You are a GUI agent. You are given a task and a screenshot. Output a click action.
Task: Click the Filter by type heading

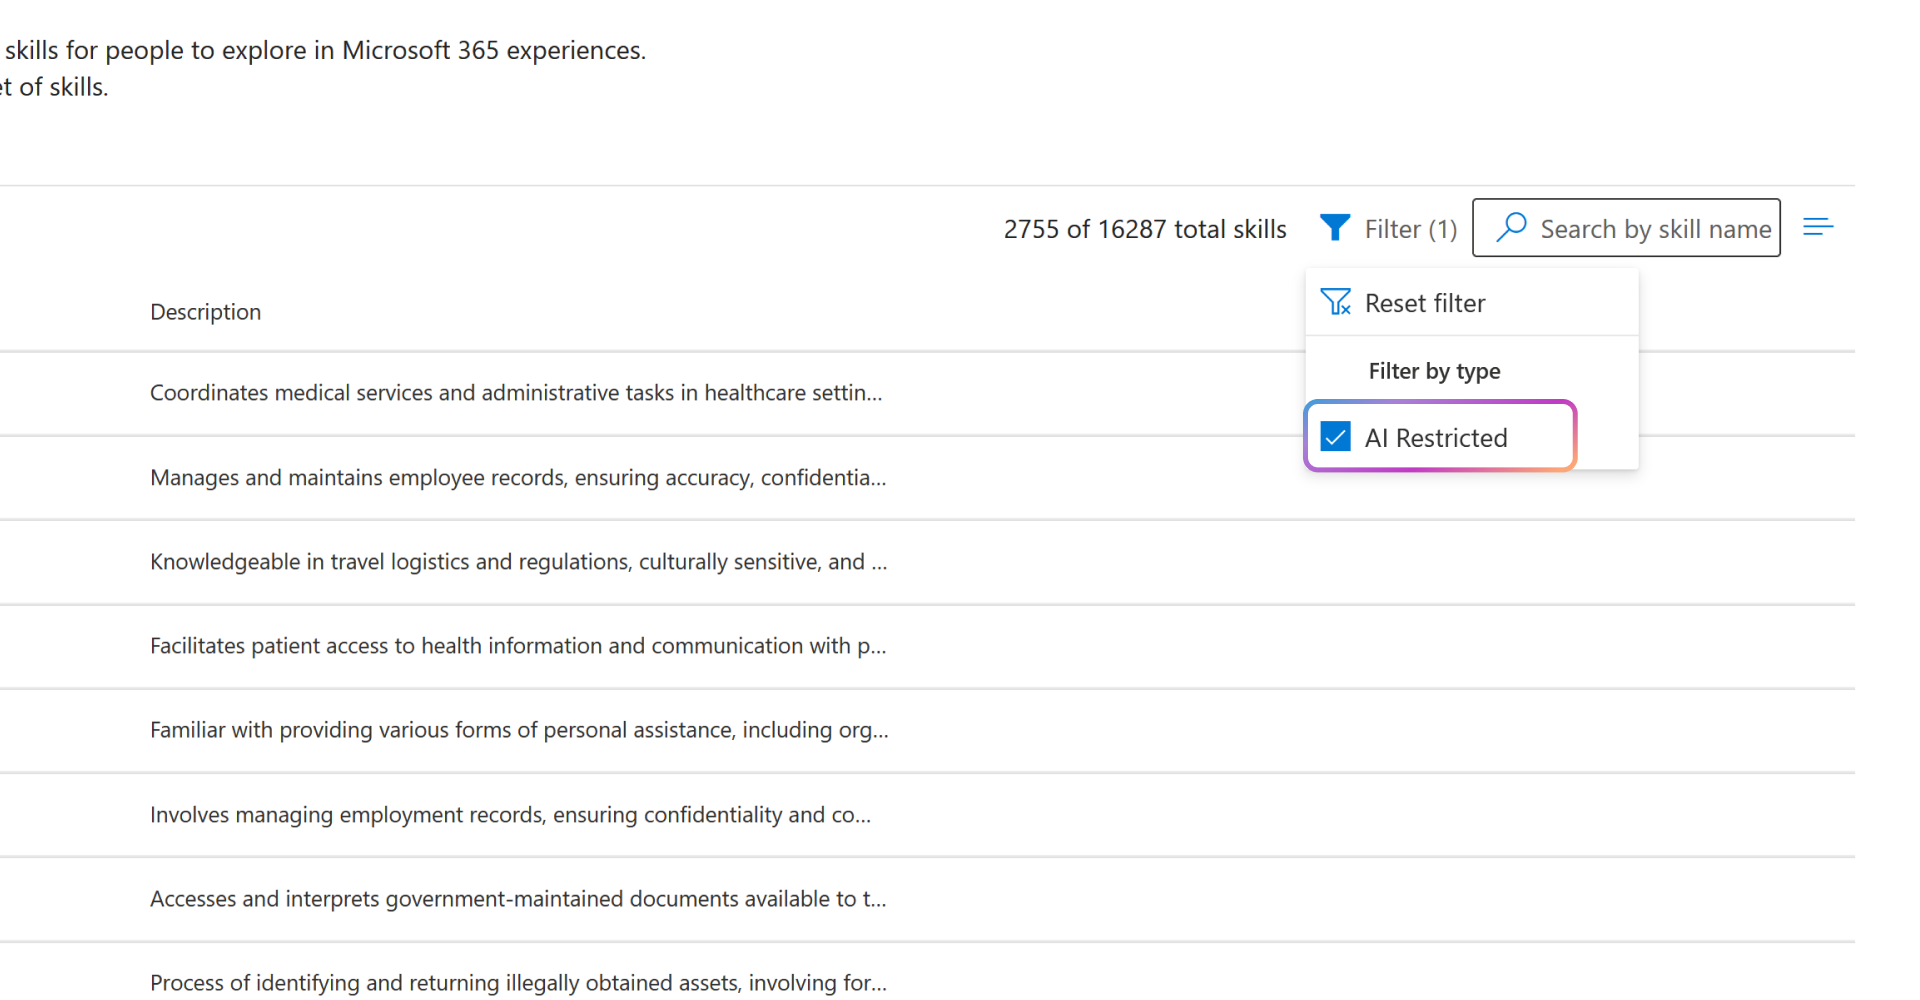coord(1434,371)
